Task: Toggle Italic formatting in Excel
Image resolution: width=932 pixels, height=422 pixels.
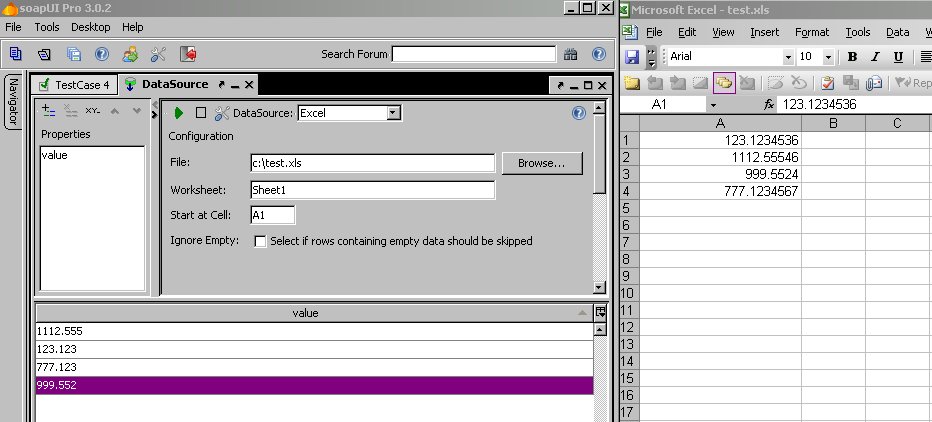Action: coord(875,56)
